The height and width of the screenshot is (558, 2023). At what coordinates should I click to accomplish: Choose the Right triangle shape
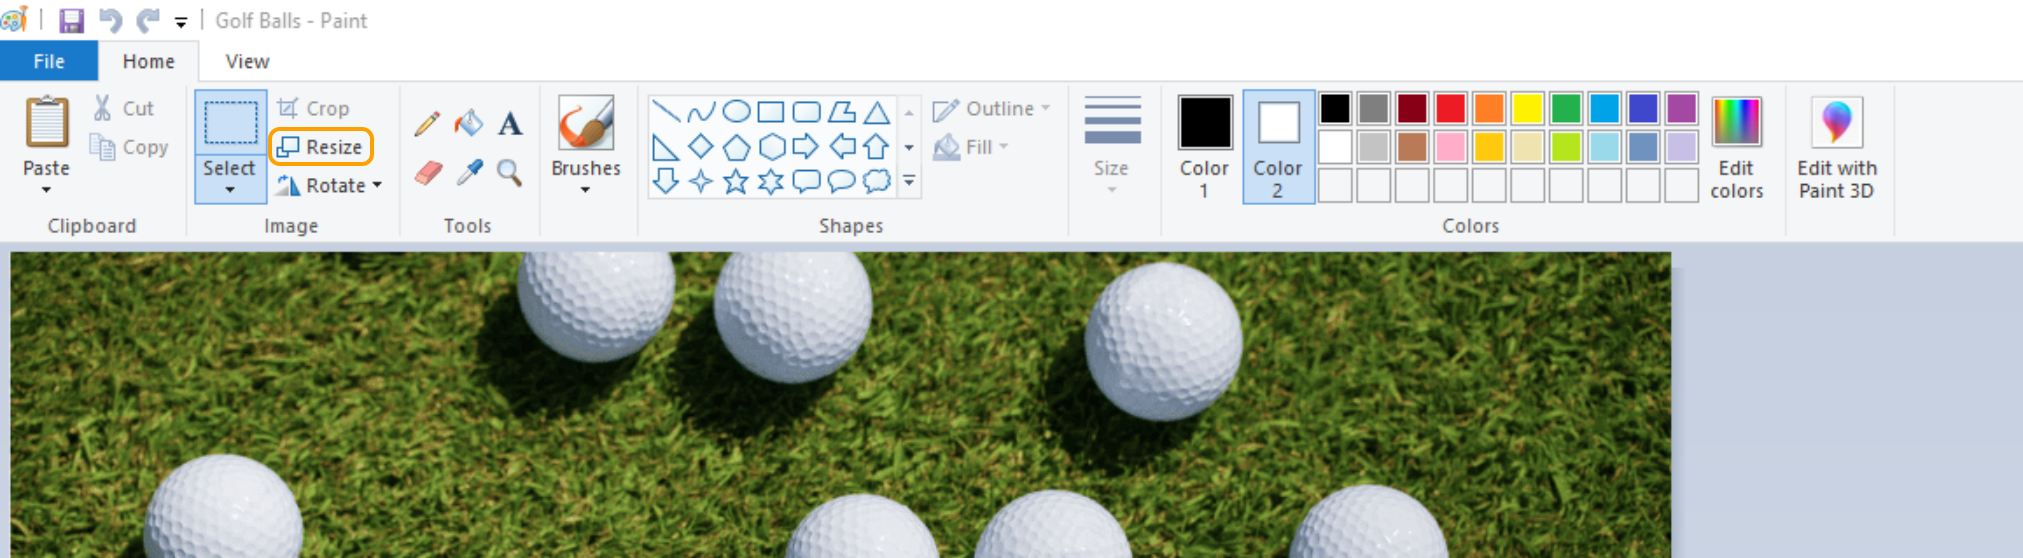pyautogui.click(x=665, y=148)
